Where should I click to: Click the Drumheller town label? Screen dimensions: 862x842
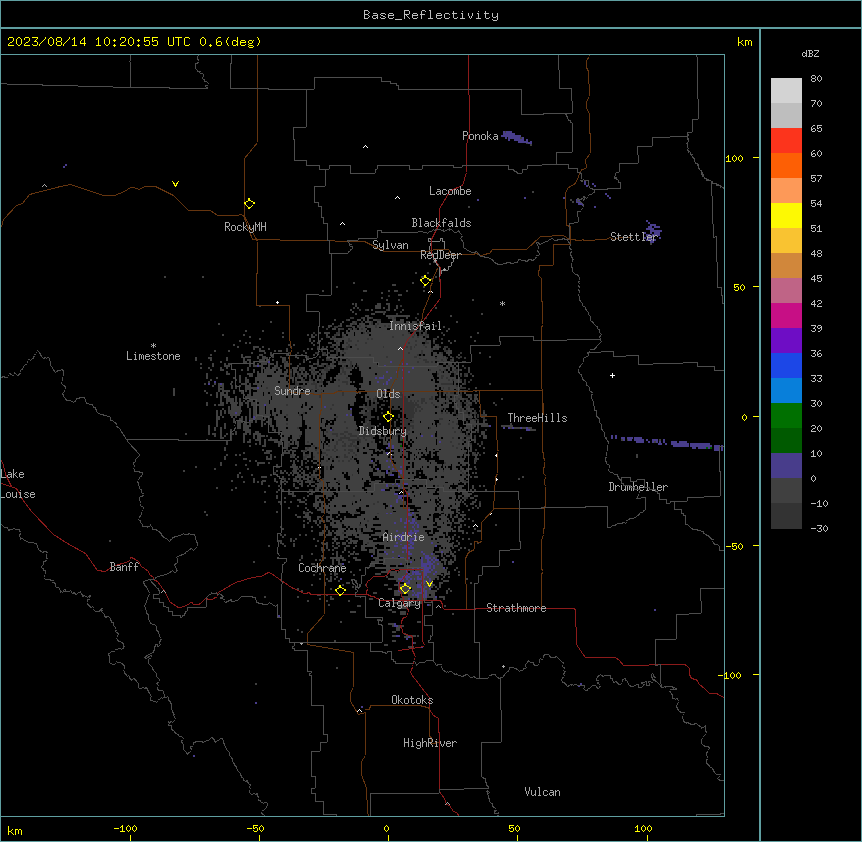[x=638, y=487]
